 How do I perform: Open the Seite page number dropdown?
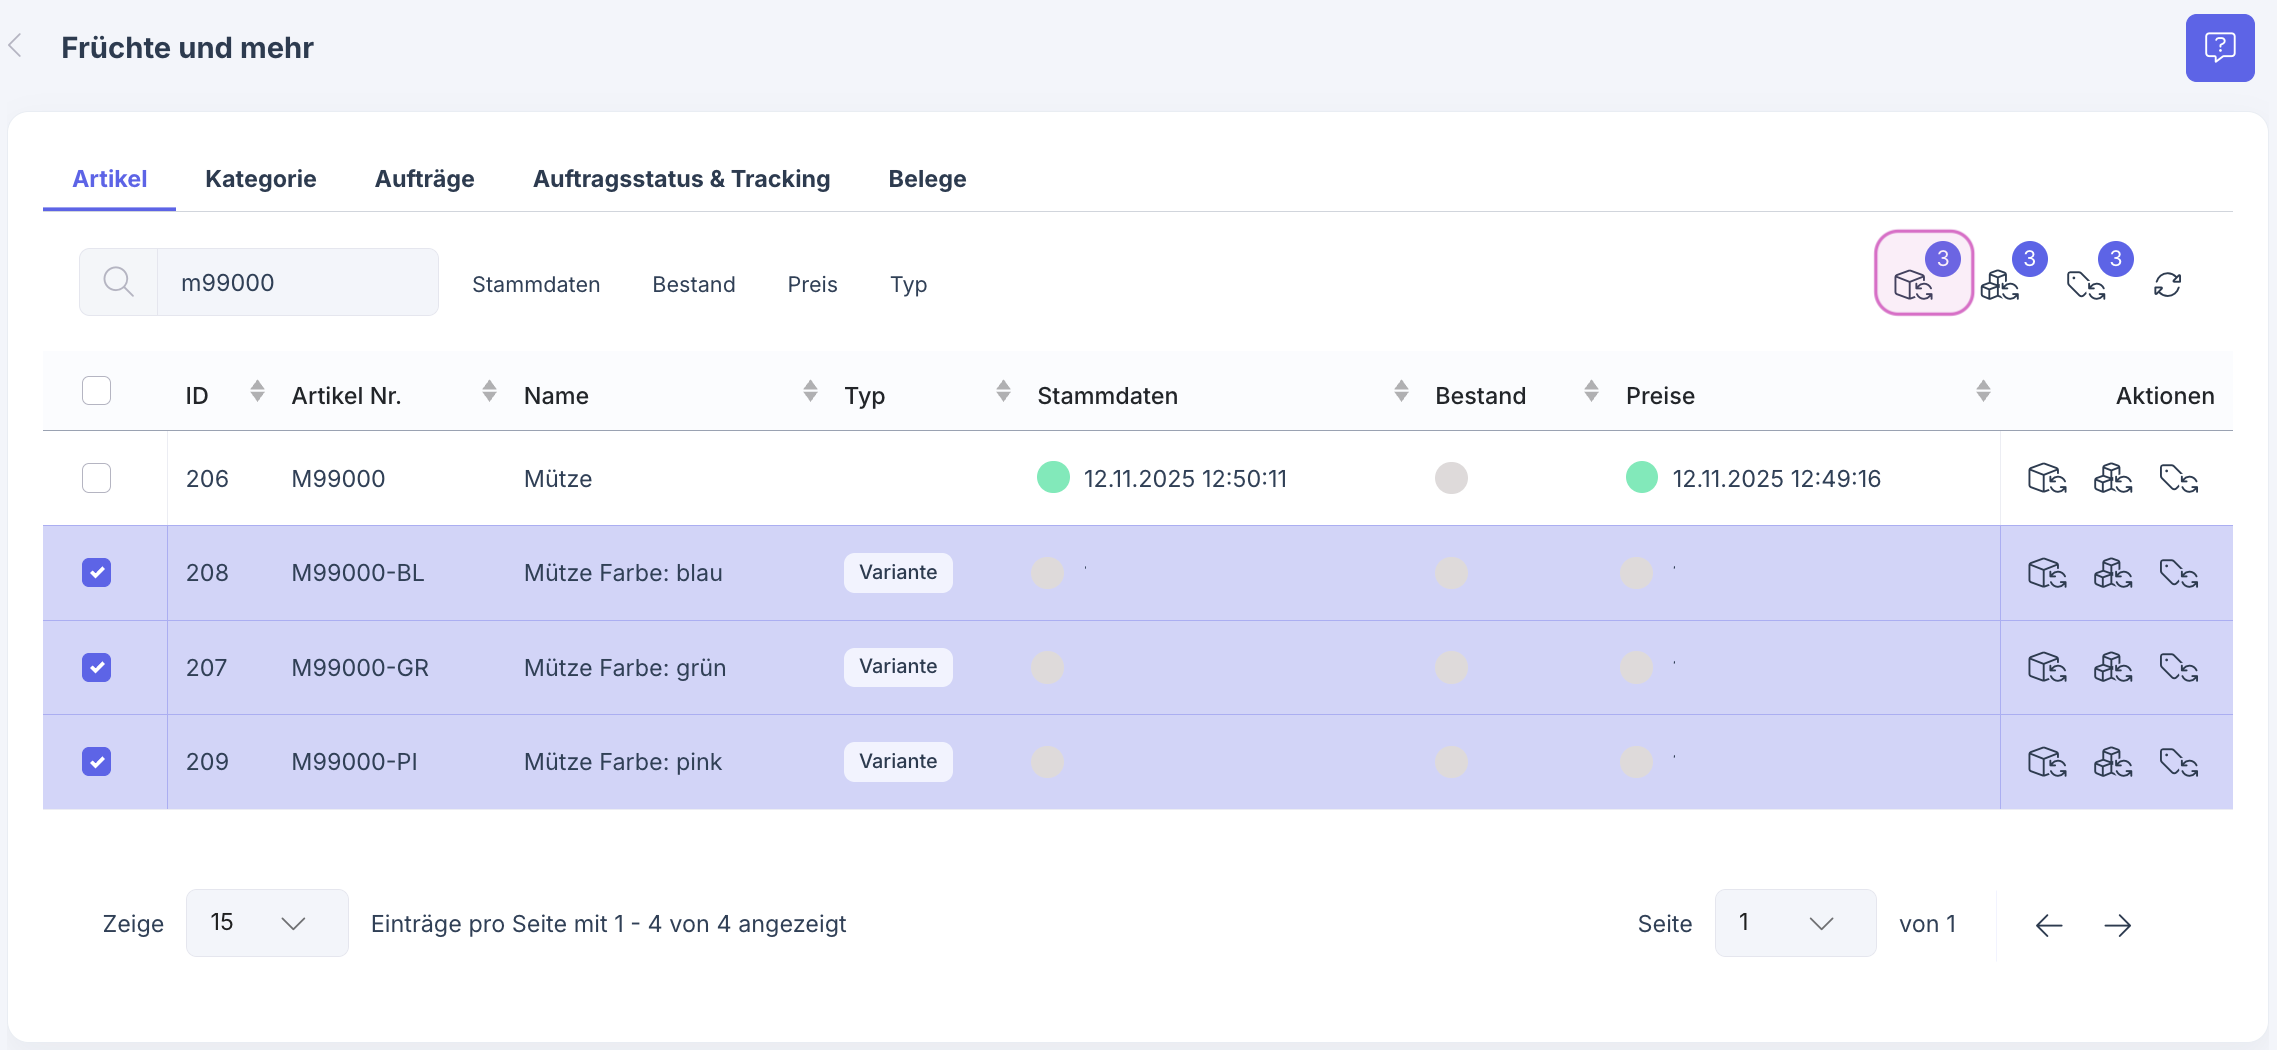(1794, 923)
